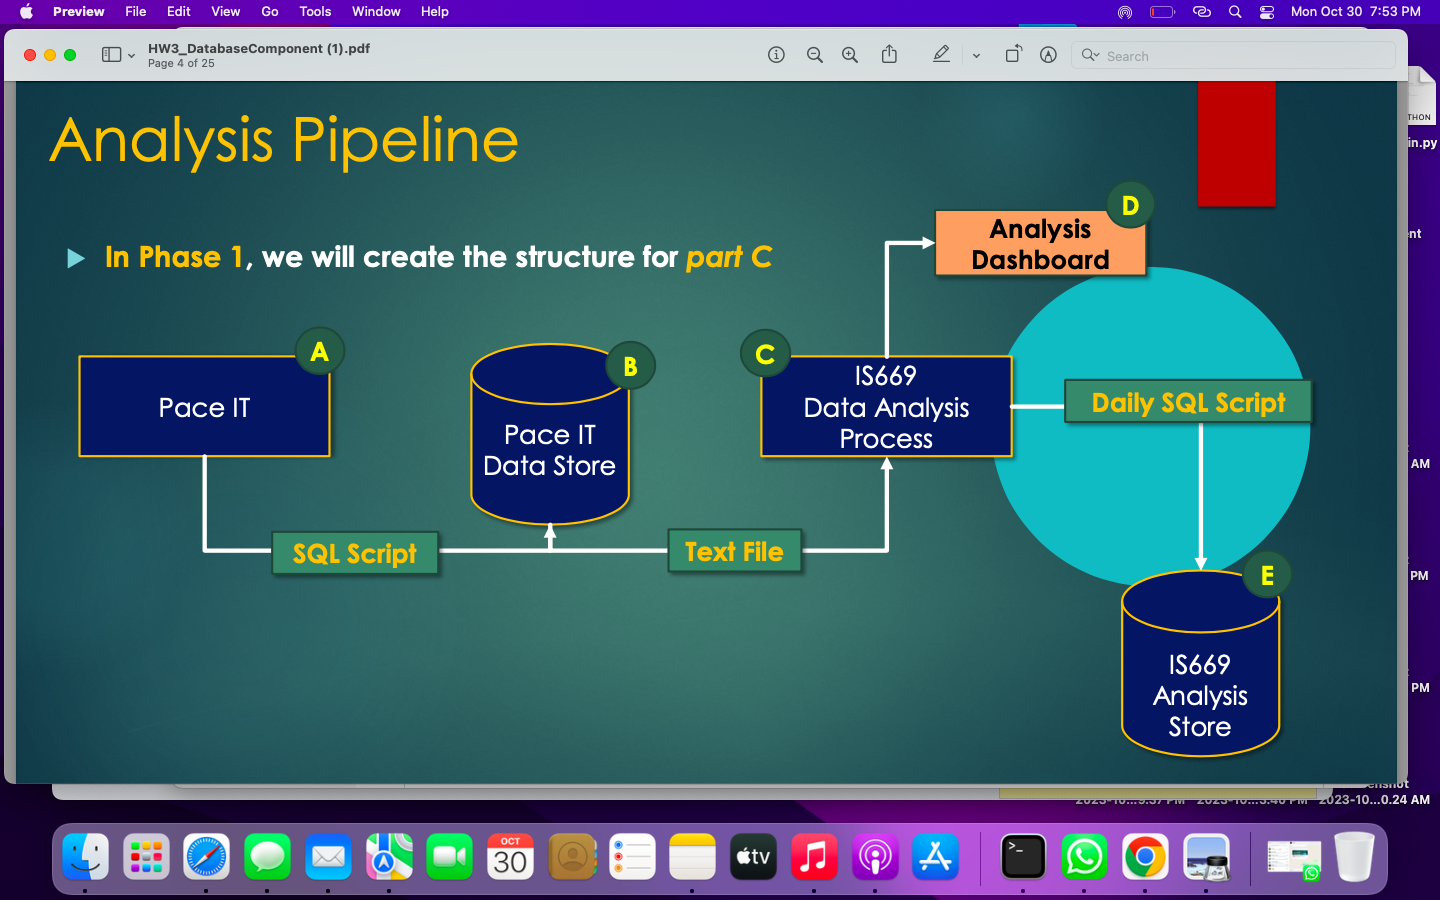Select the red rectangle annotation on the slide
Screen dimensions: 1440x900
(x=1236, y=144)
